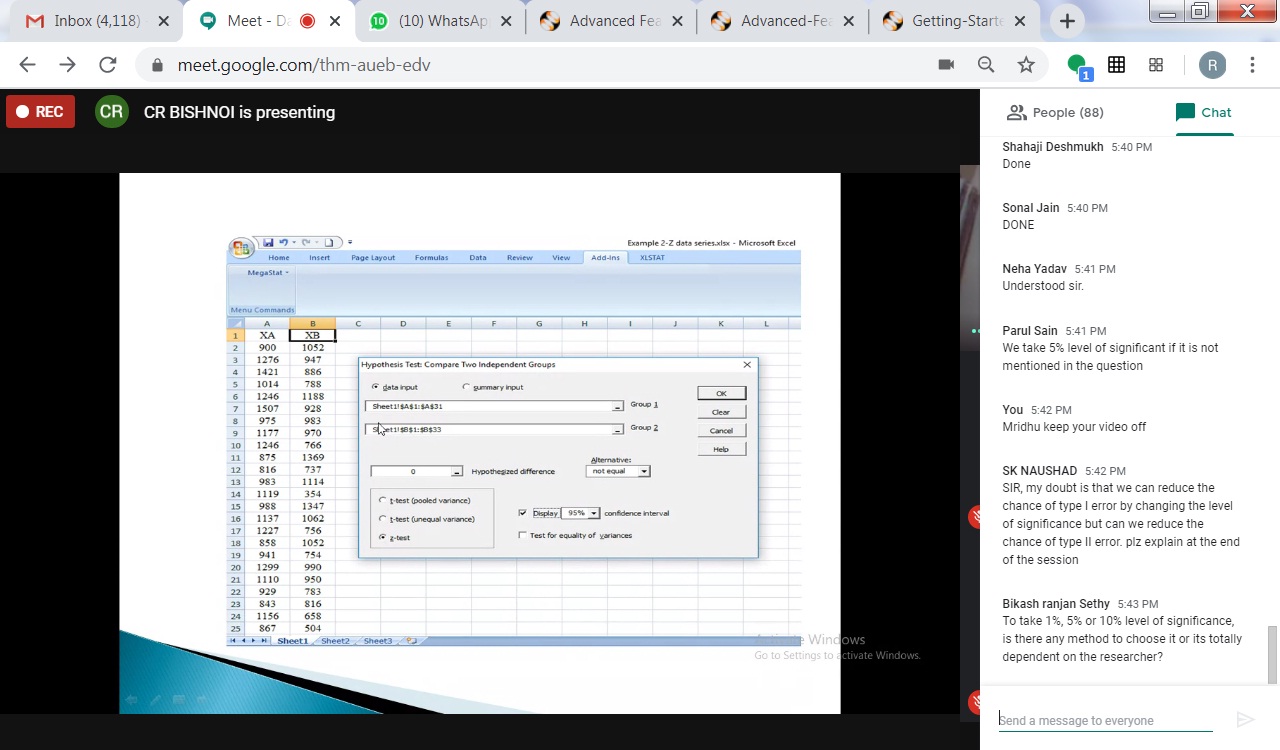
Task: Choose the t-test (pooled variance) option
Action: 382,500
